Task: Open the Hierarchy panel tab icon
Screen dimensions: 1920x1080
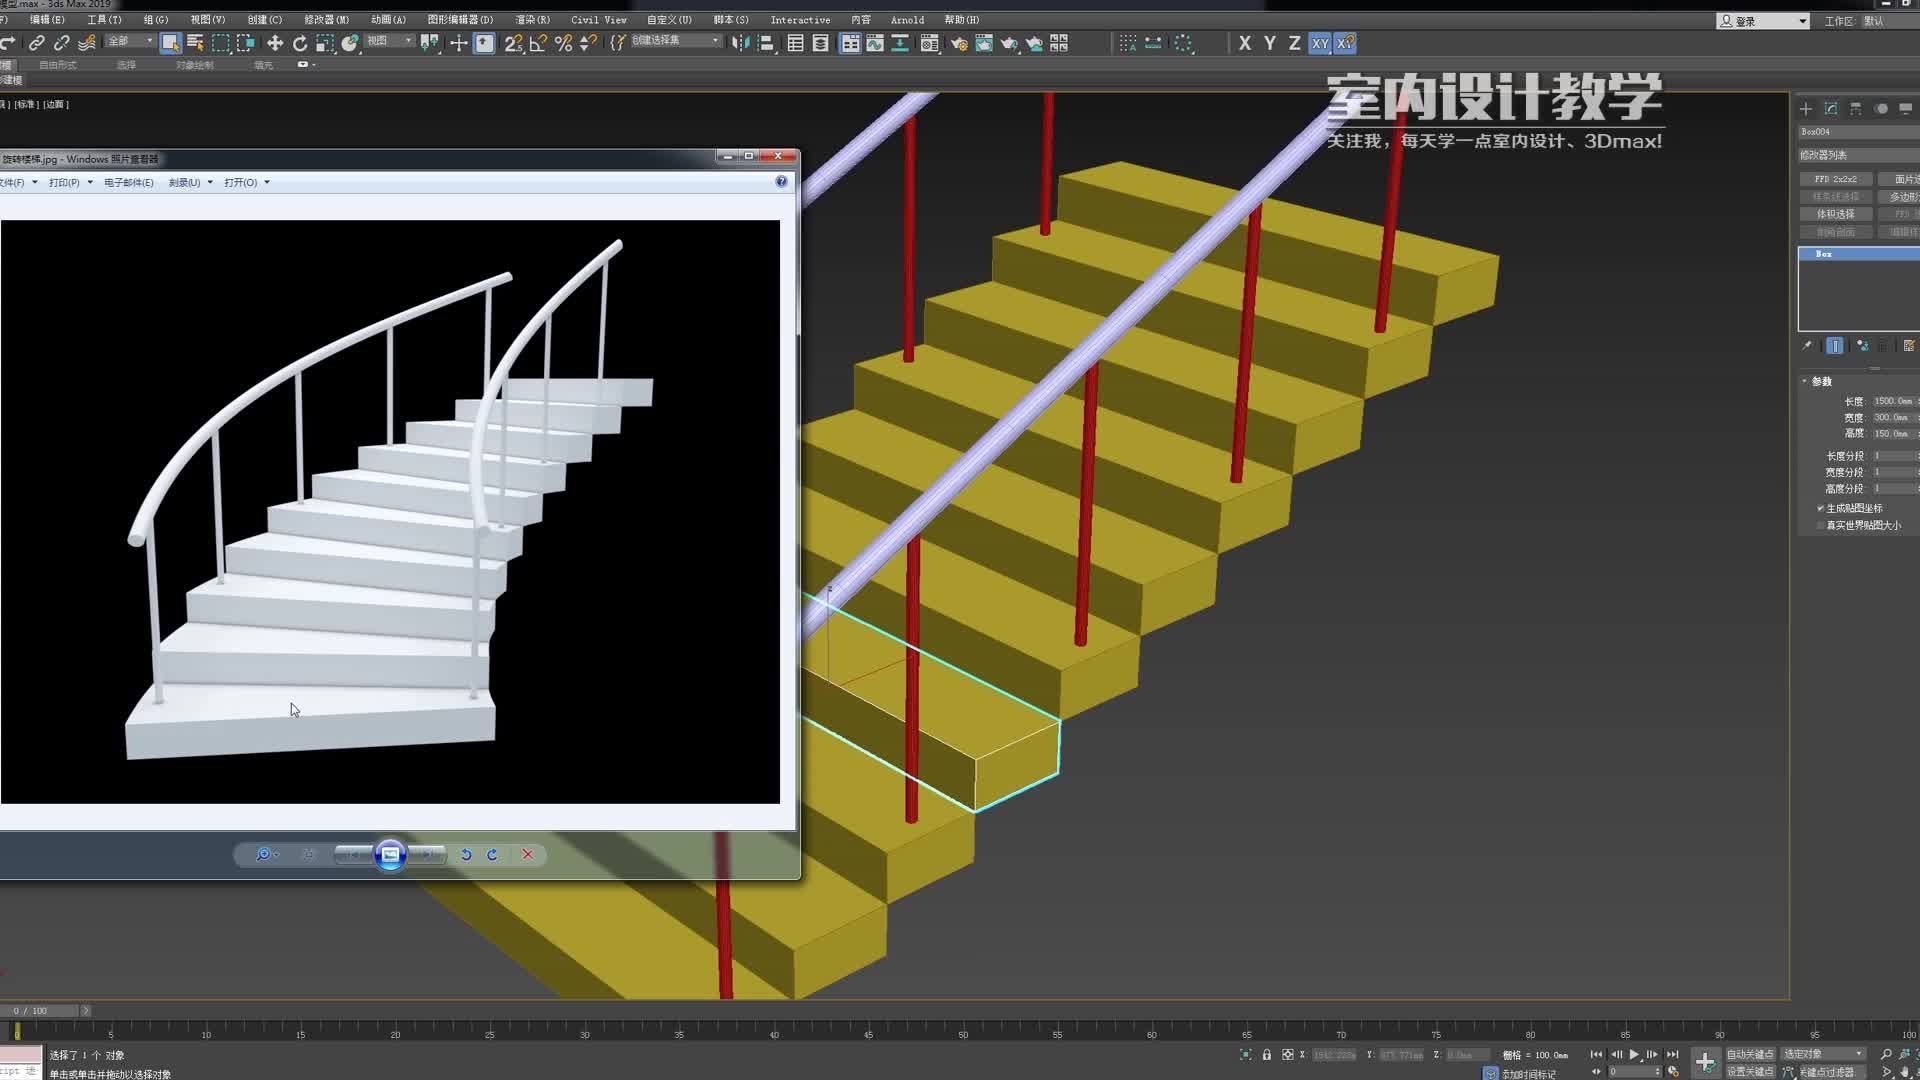Action: (1856, 109)
